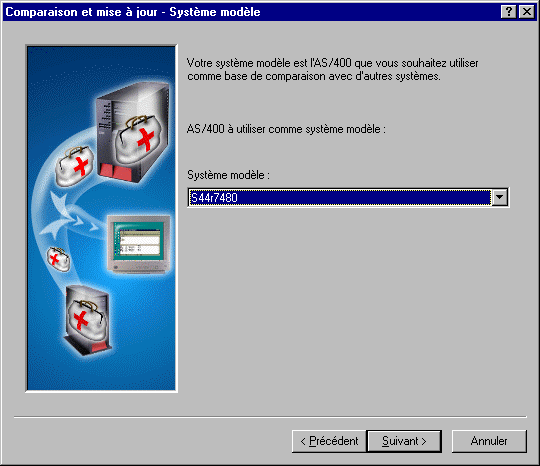Click the horizontal separator above the buttons
This screenshot has width=540, height=466.
pyautogui.click(x=270, y=417)
